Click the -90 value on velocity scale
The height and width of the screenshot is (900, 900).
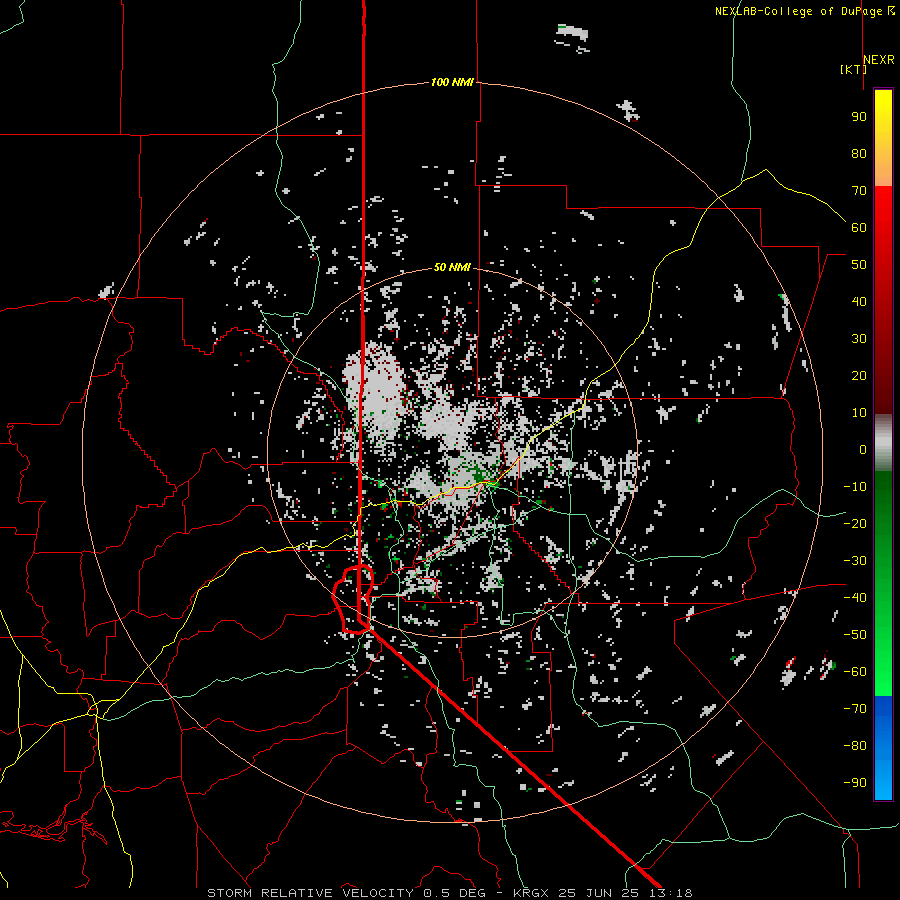(855, 783)
